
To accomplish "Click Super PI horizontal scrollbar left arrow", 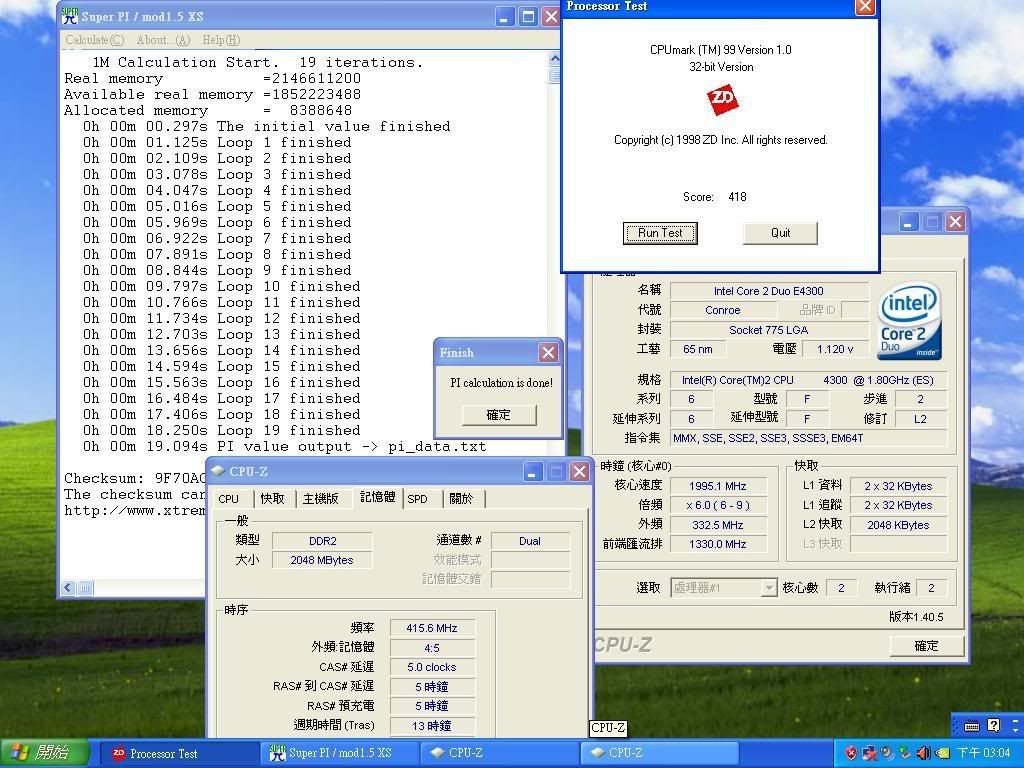I will point(67,588).
